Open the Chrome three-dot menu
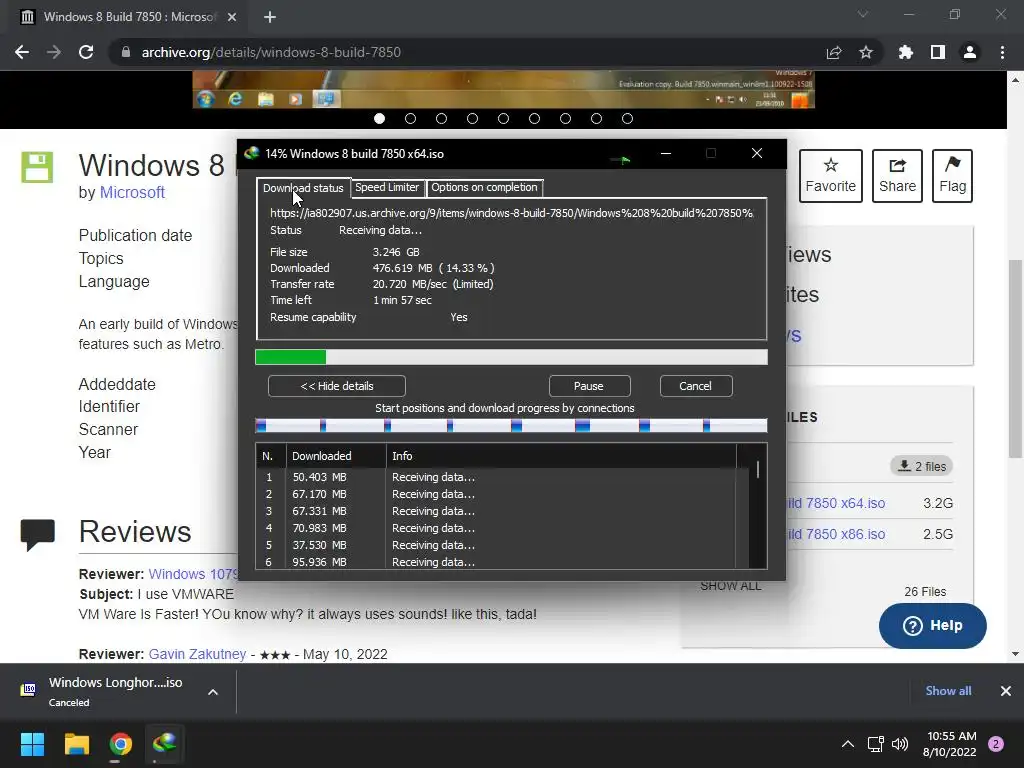1024x768 pixels. pos(1002,52)
